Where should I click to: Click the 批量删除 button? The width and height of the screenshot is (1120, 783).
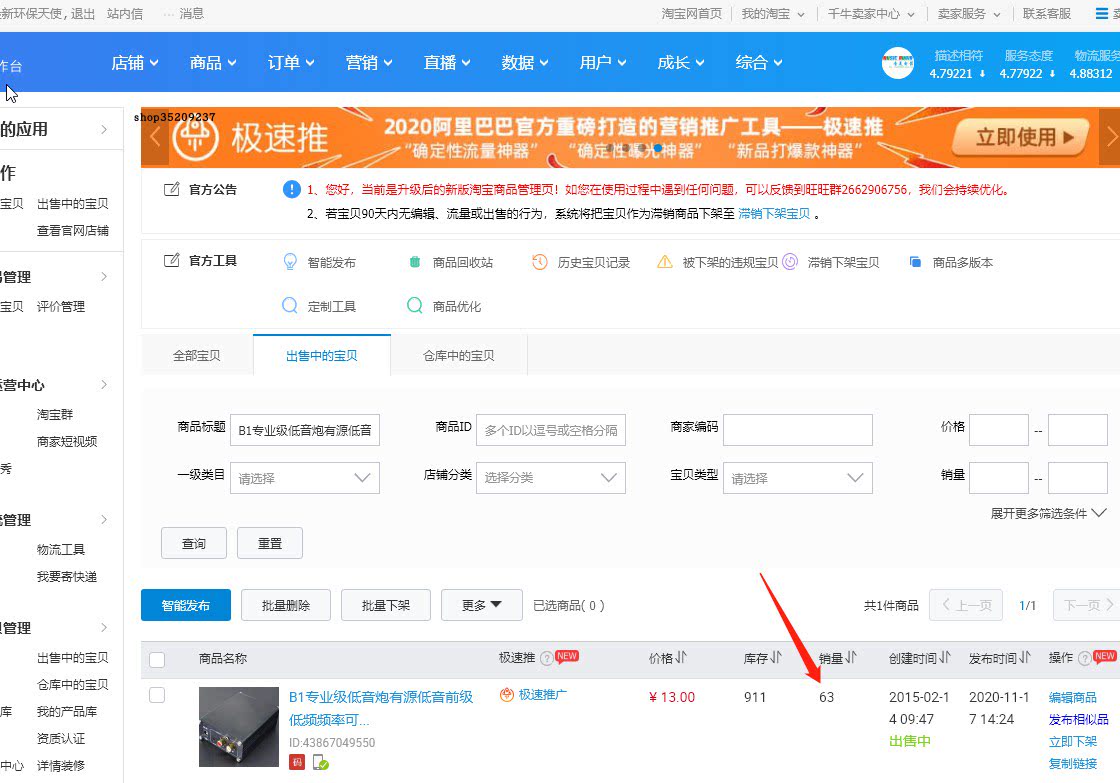point(286,606)
